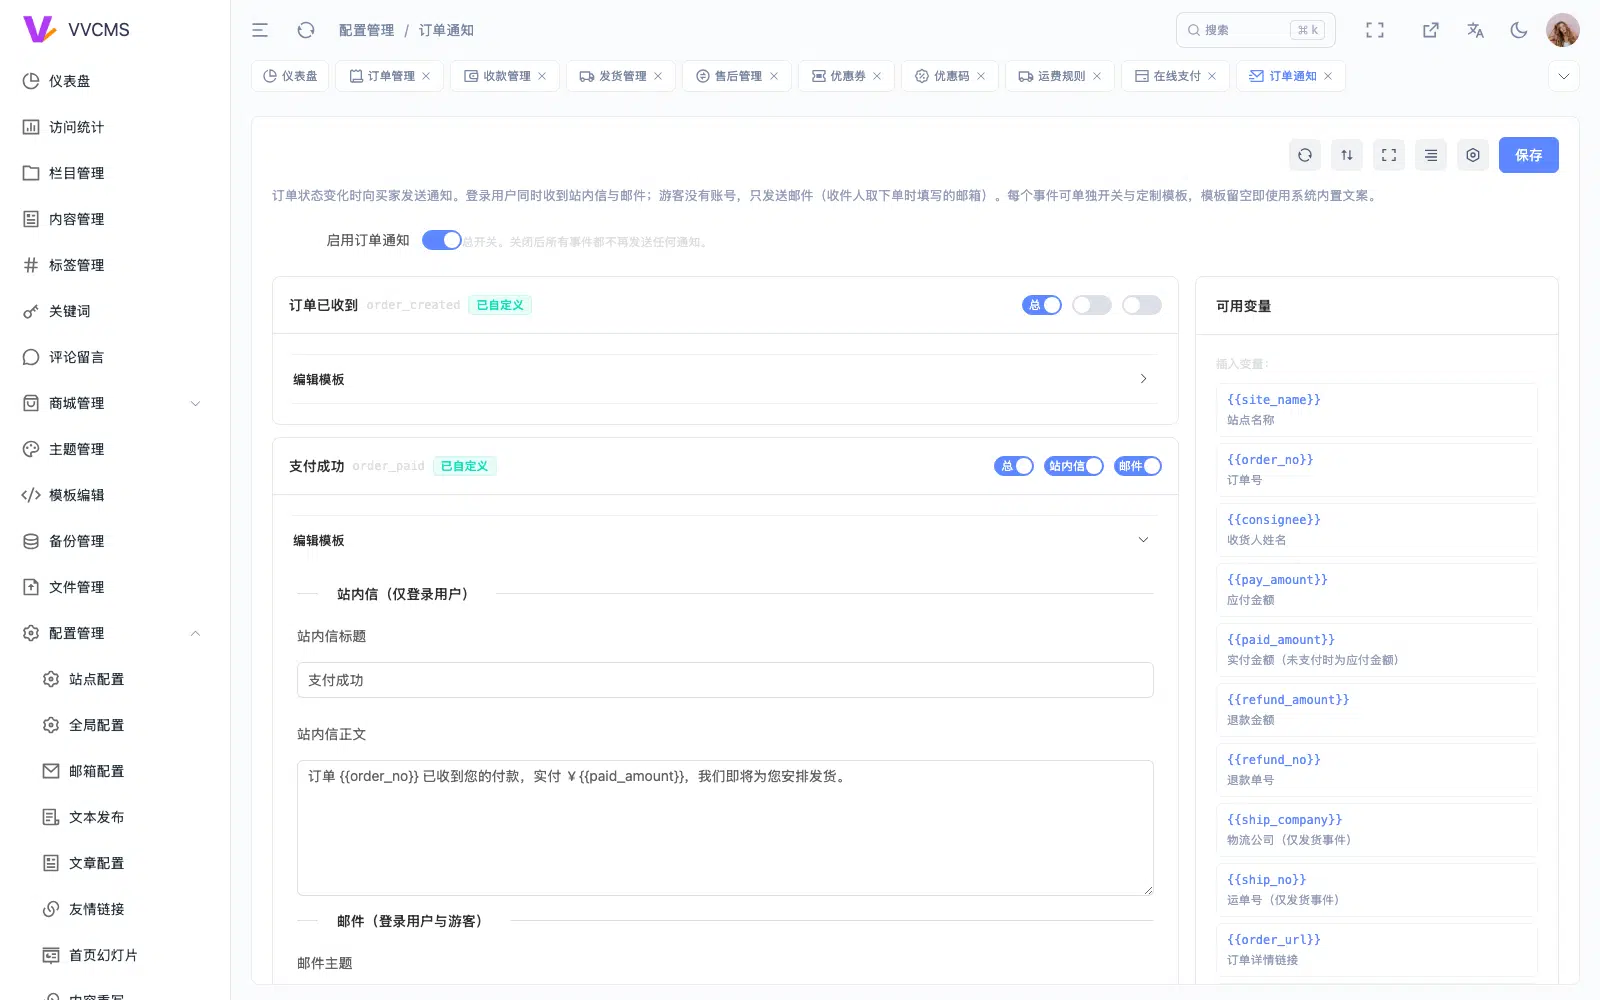Click the 站内信正文 text area

click(x=725, y=828)
